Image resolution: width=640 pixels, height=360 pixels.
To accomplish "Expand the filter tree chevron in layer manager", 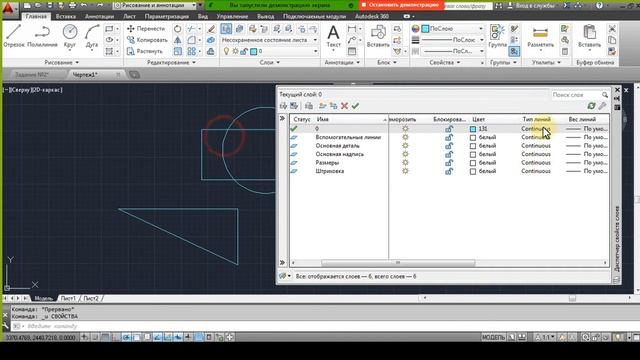I will (282, 118).
